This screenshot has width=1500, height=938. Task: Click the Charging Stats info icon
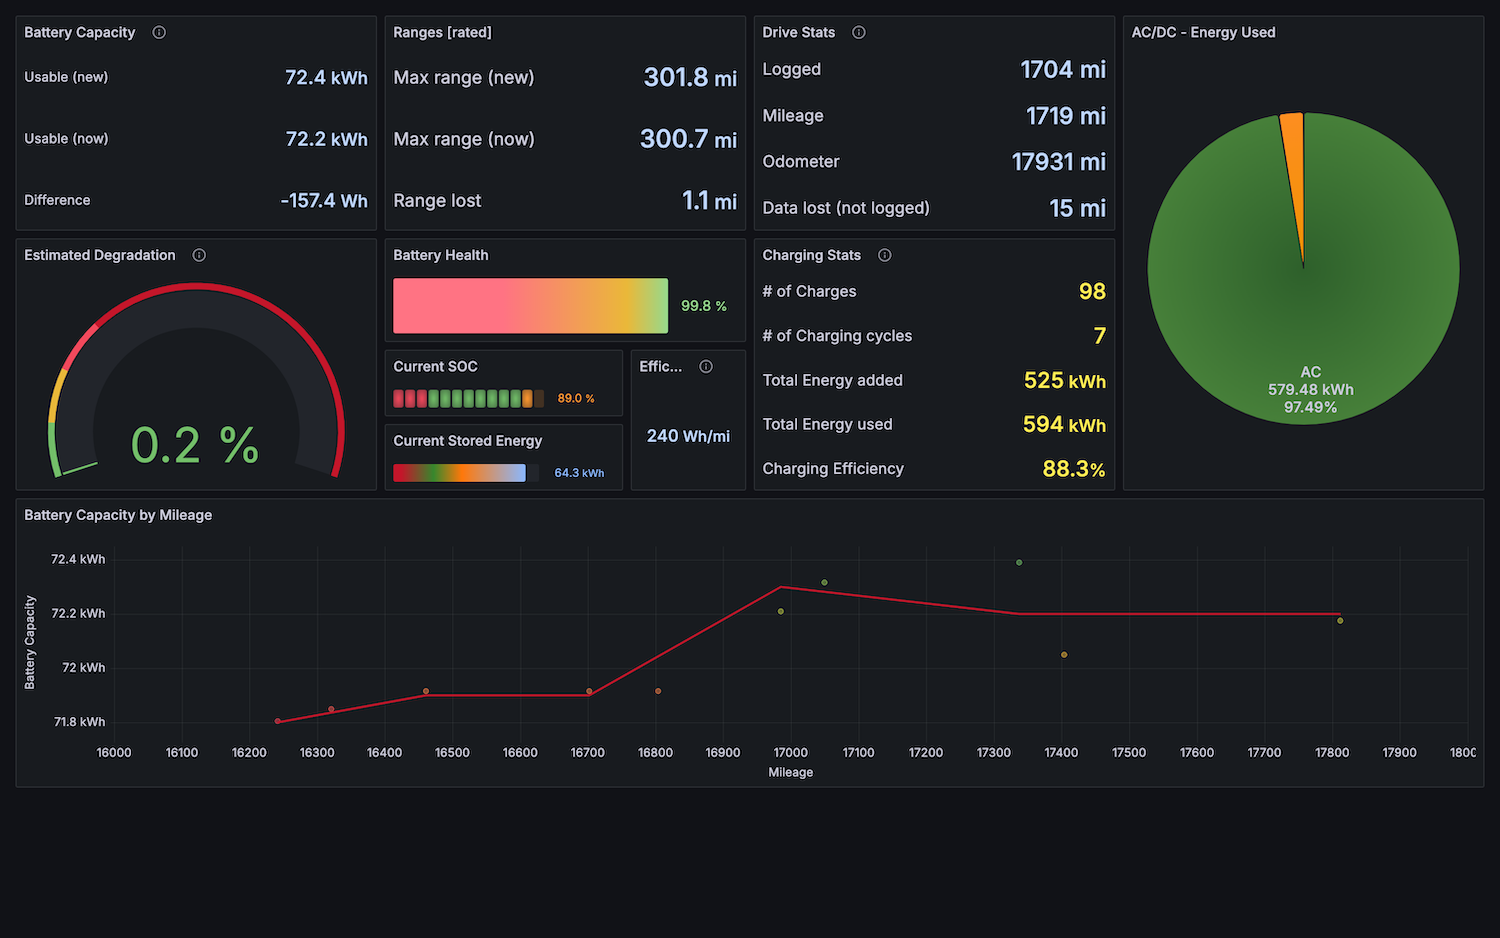884,255
